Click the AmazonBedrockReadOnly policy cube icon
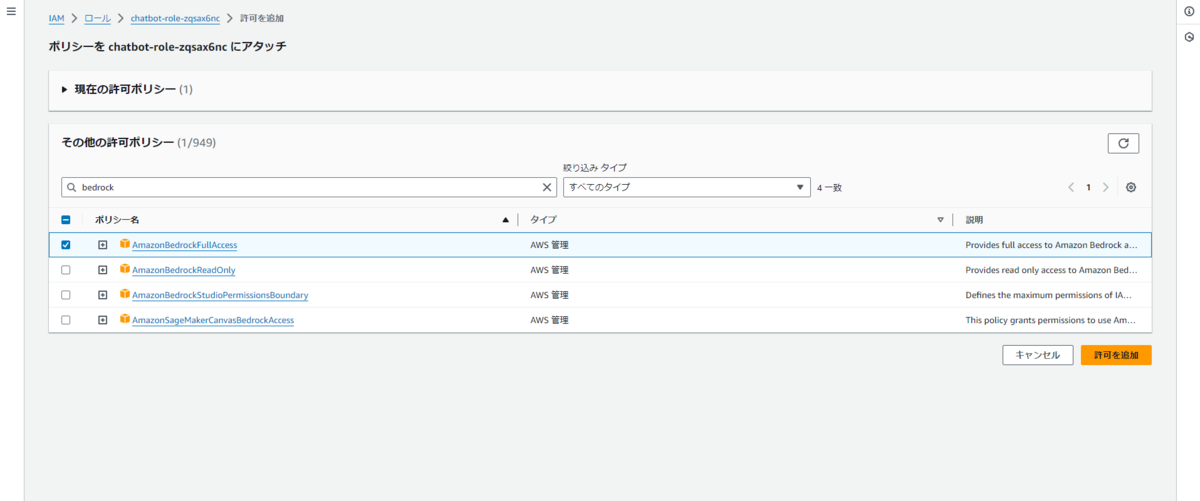1200x501 pixels. click(125, 269)
